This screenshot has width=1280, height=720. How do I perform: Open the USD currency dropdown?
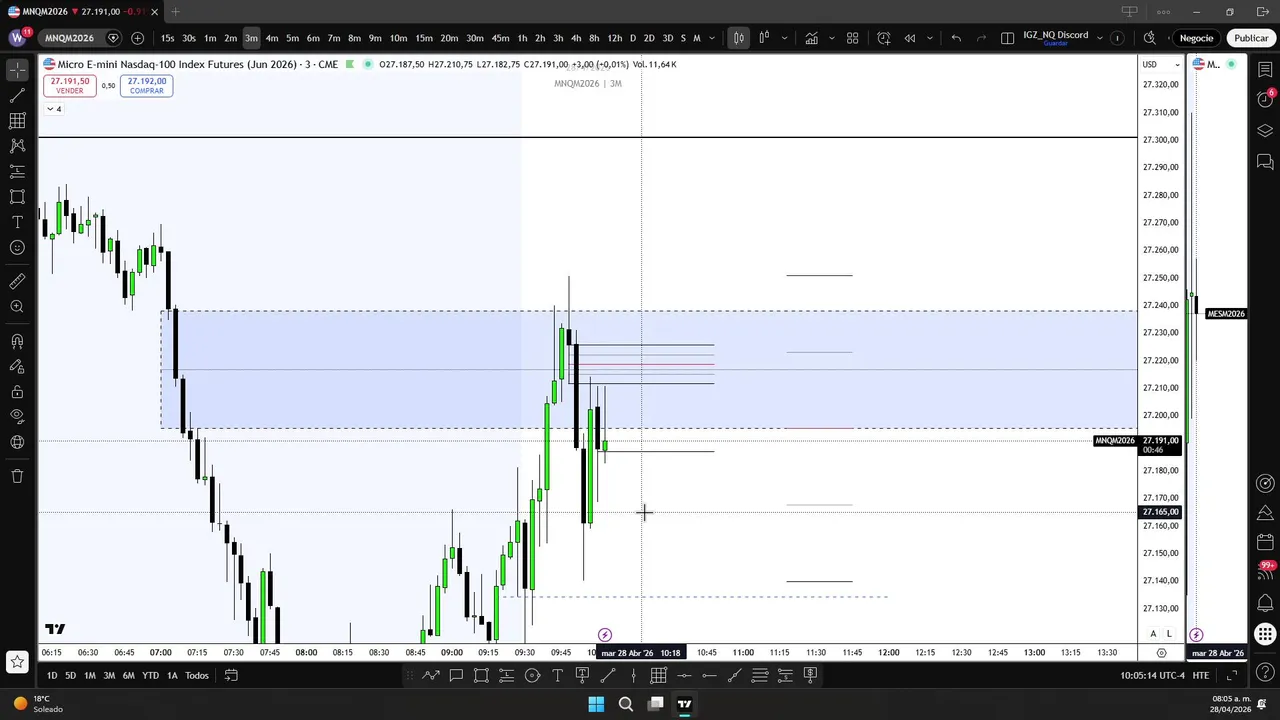point(1161,64)
